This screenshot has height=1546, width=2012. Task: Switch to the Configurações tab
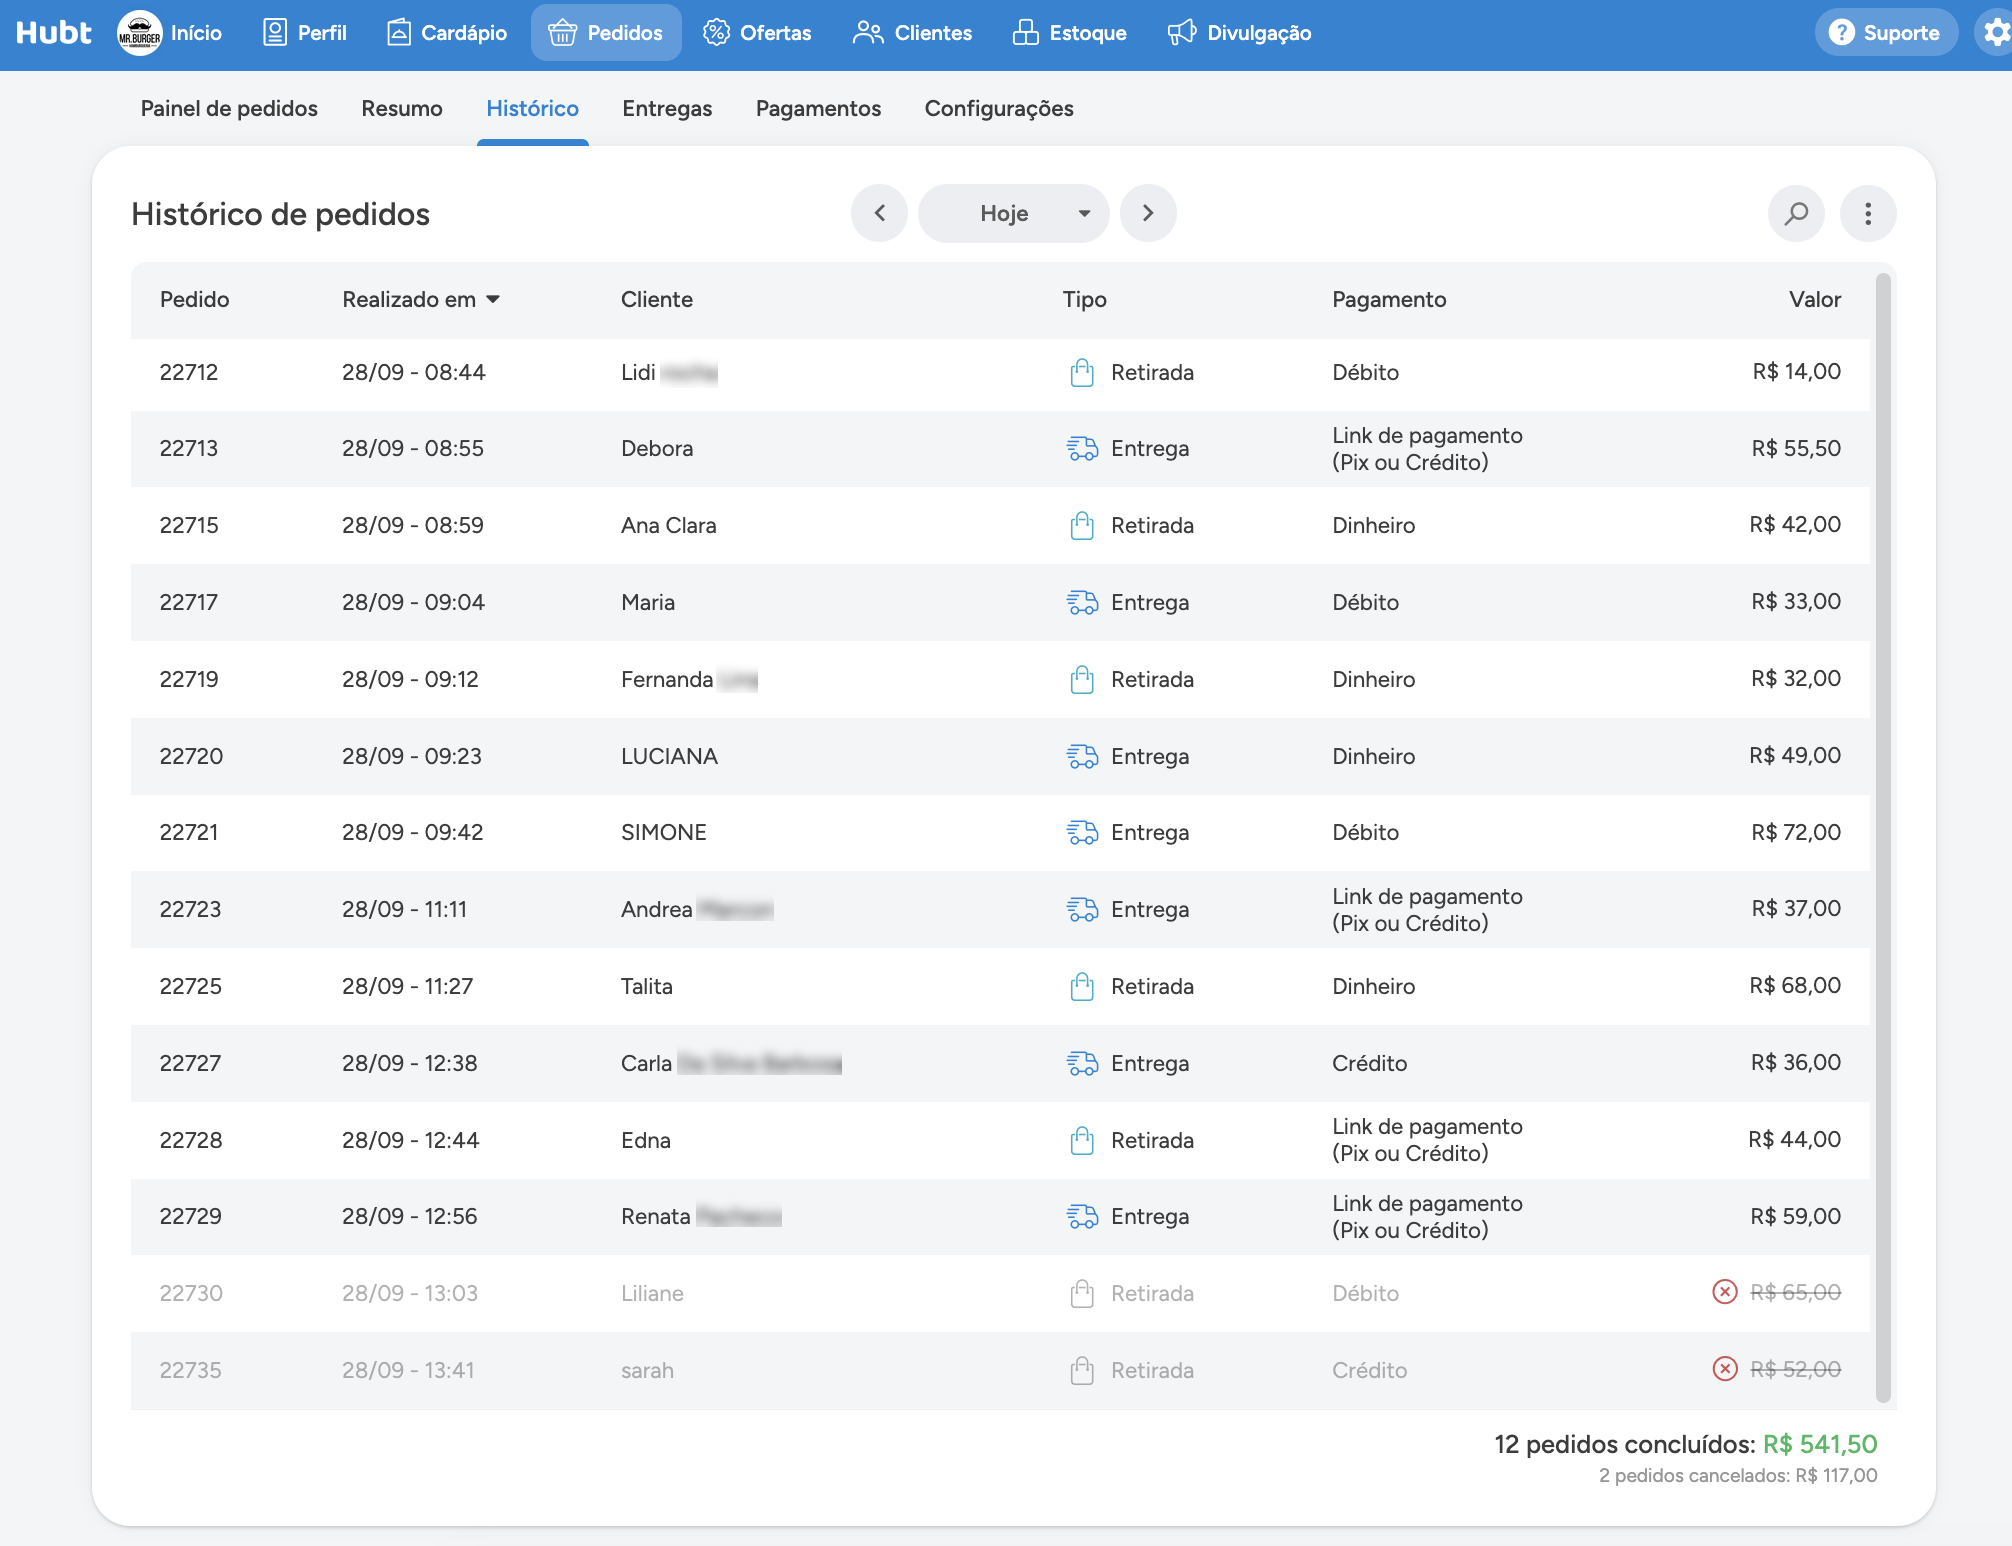click(999, 108)
